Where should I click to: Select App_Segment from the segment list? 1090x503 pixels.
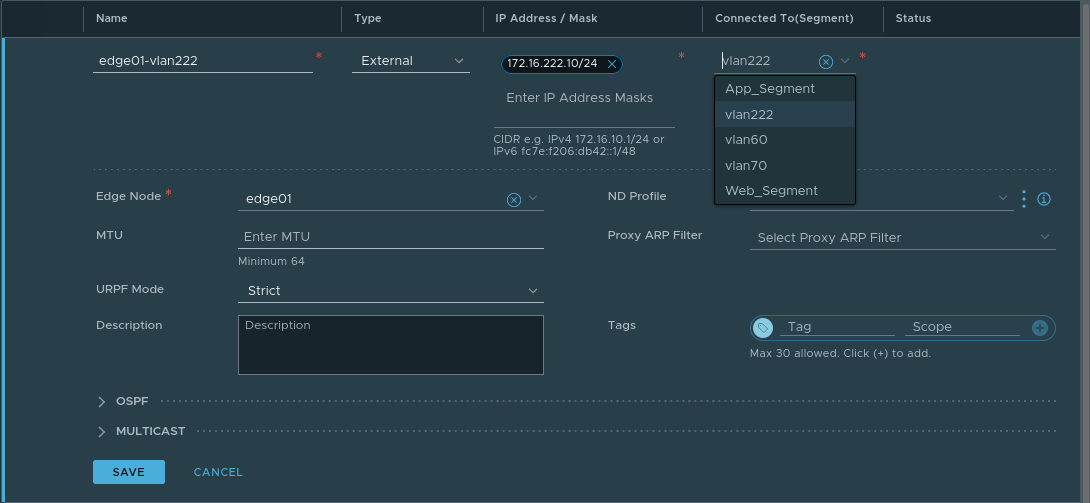pyautogui.click(x=770, y=89)
